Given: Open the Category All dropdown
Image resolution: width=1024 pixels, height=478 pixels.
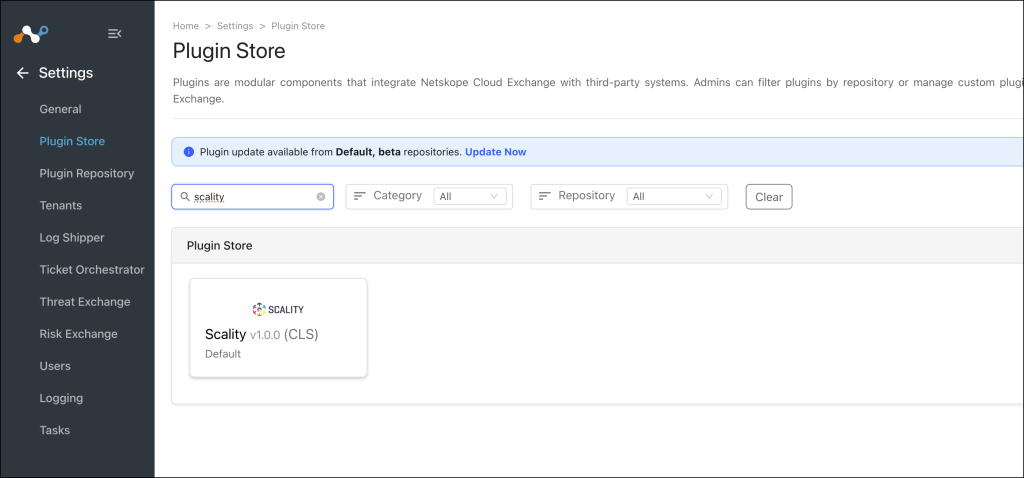Looking at the screenshot, I should [x=470, y=197].
